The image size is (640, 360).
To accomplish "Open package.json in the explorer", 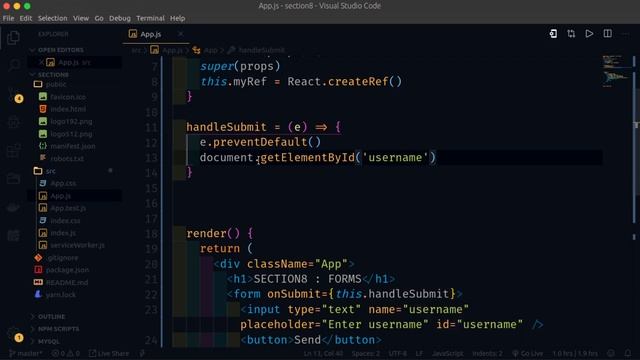I will coord(62,270).
